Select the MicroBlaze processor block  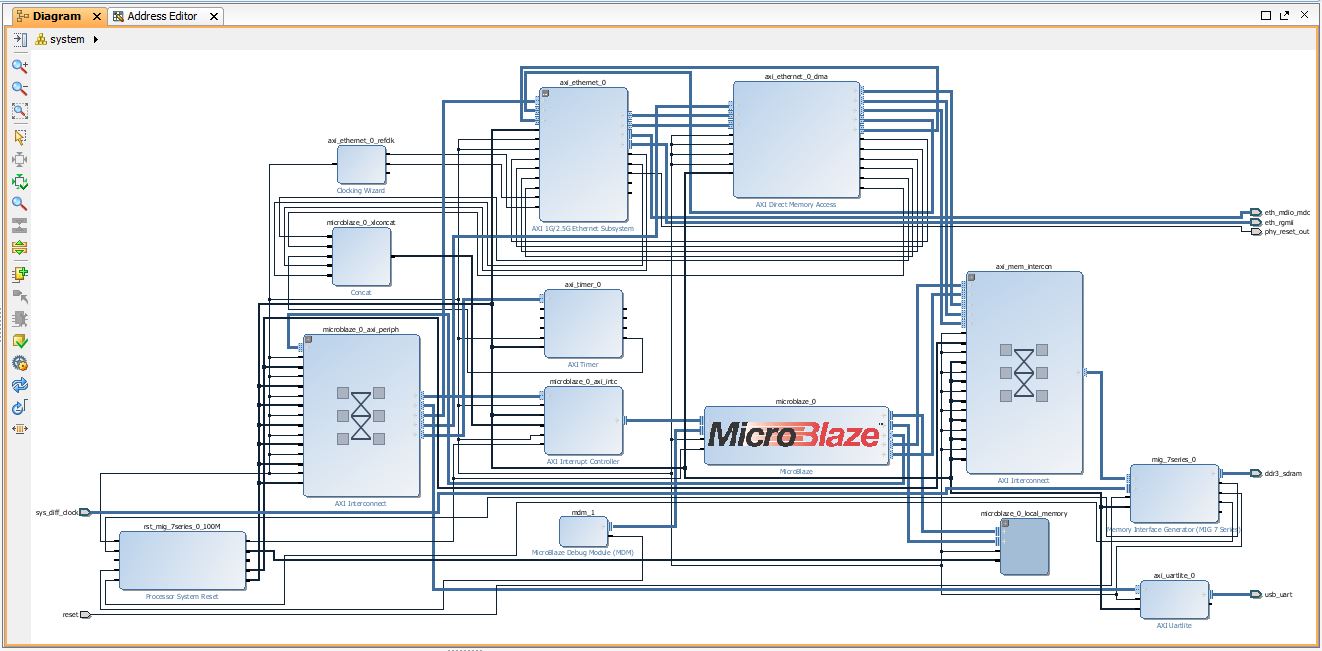click(x=796, y=436)
